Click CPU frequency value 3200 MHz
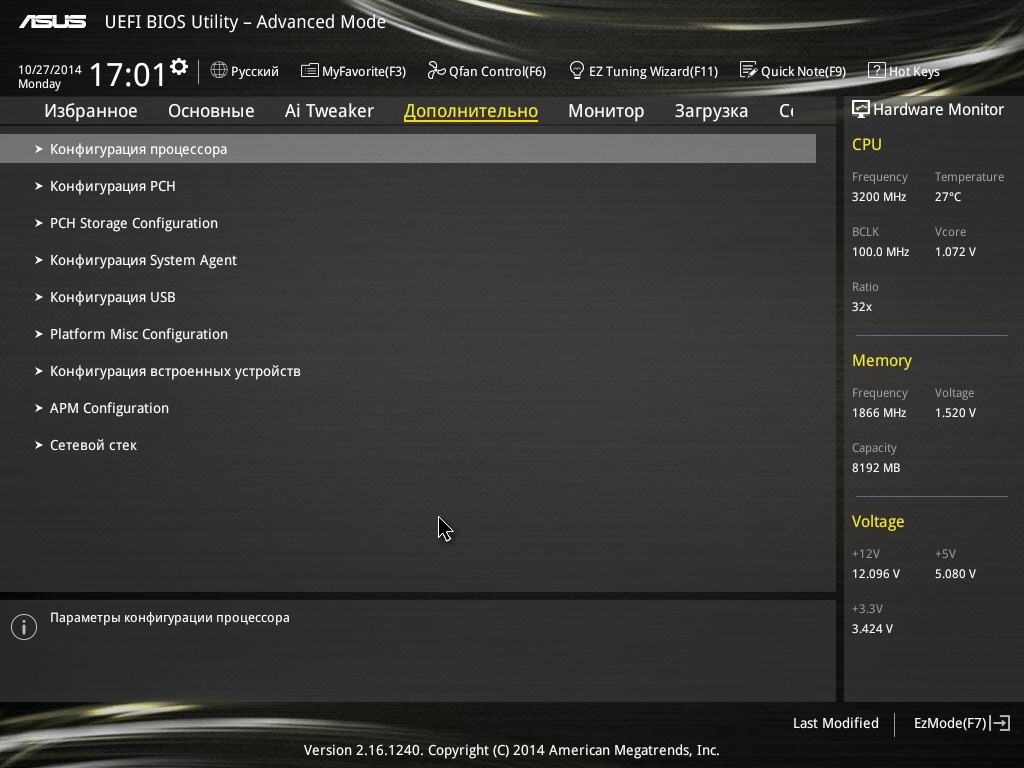 coord(879,197)
